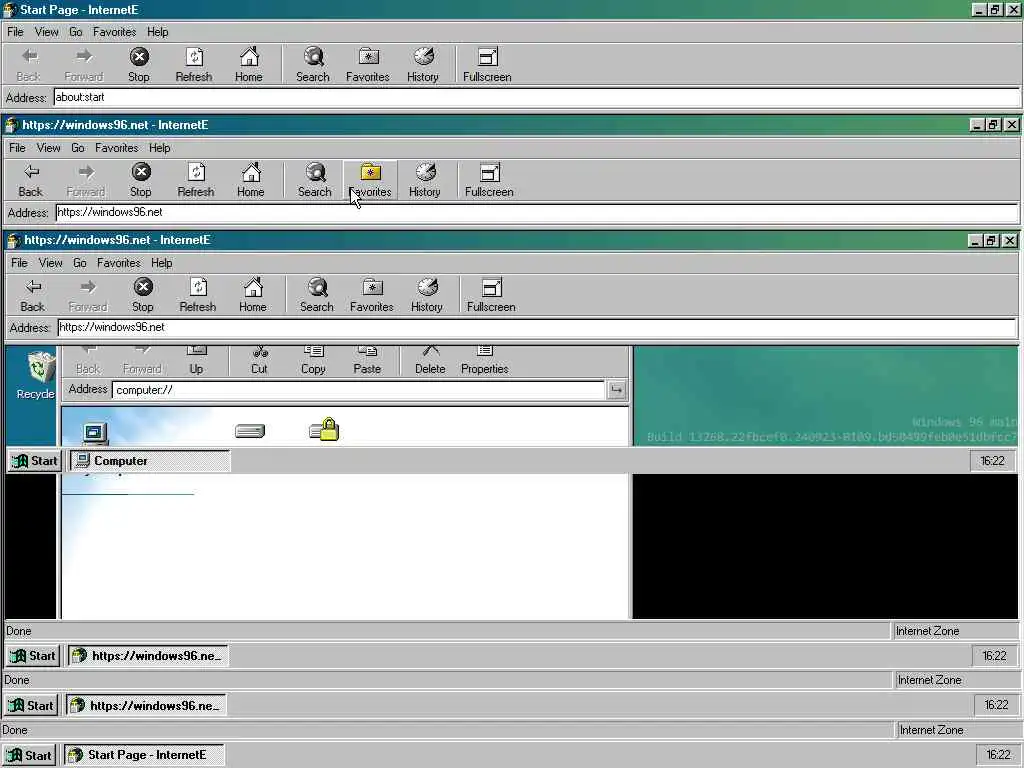
Task: Click the topmost Done status text
Action: point(18,631)
